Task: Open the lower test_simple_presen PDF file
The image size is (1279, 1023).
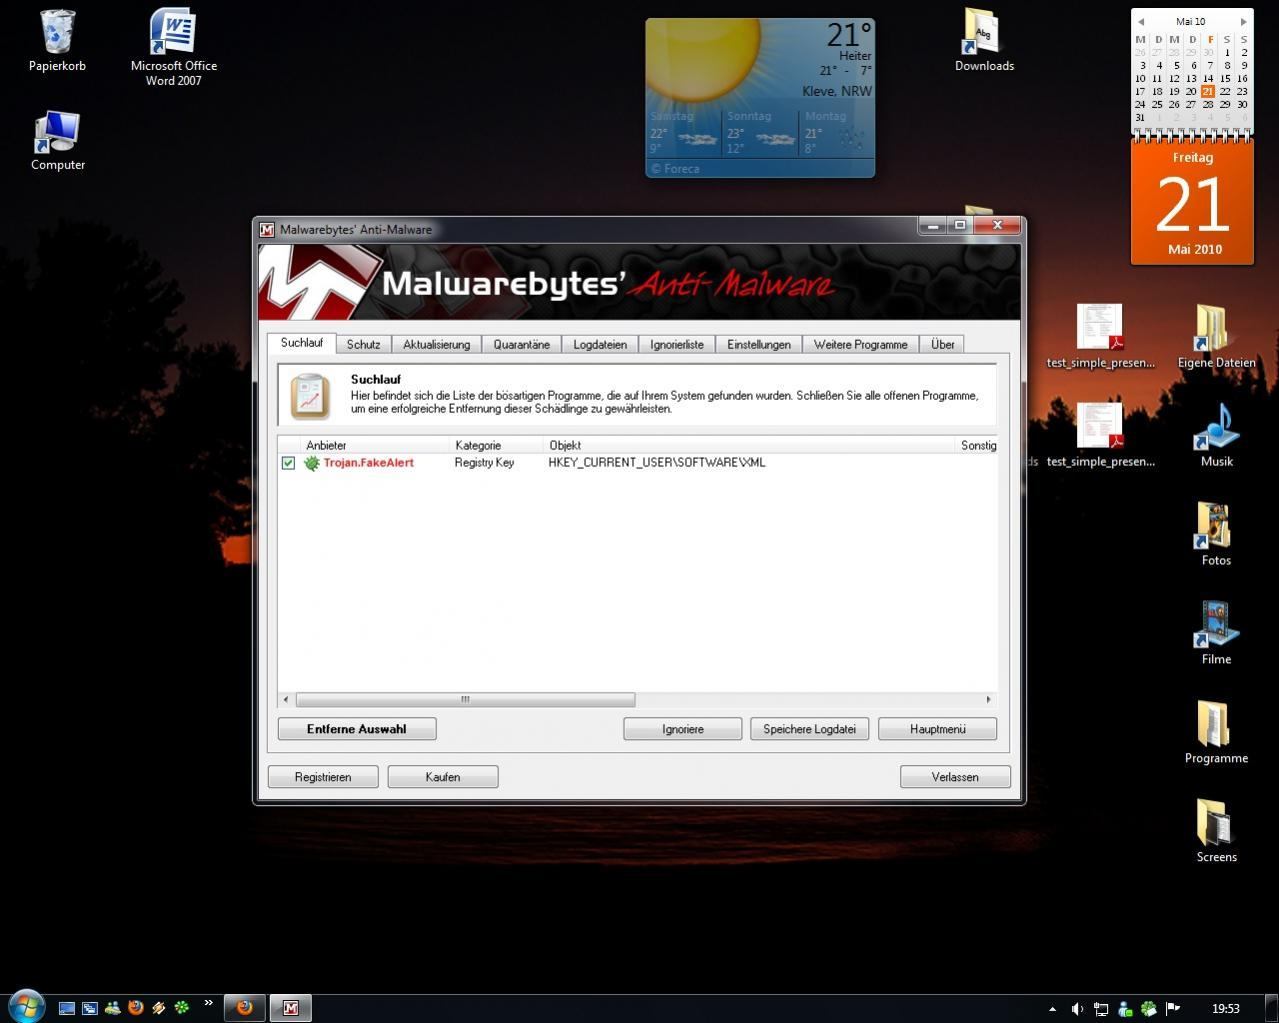Action: (x=1100, y=435)
